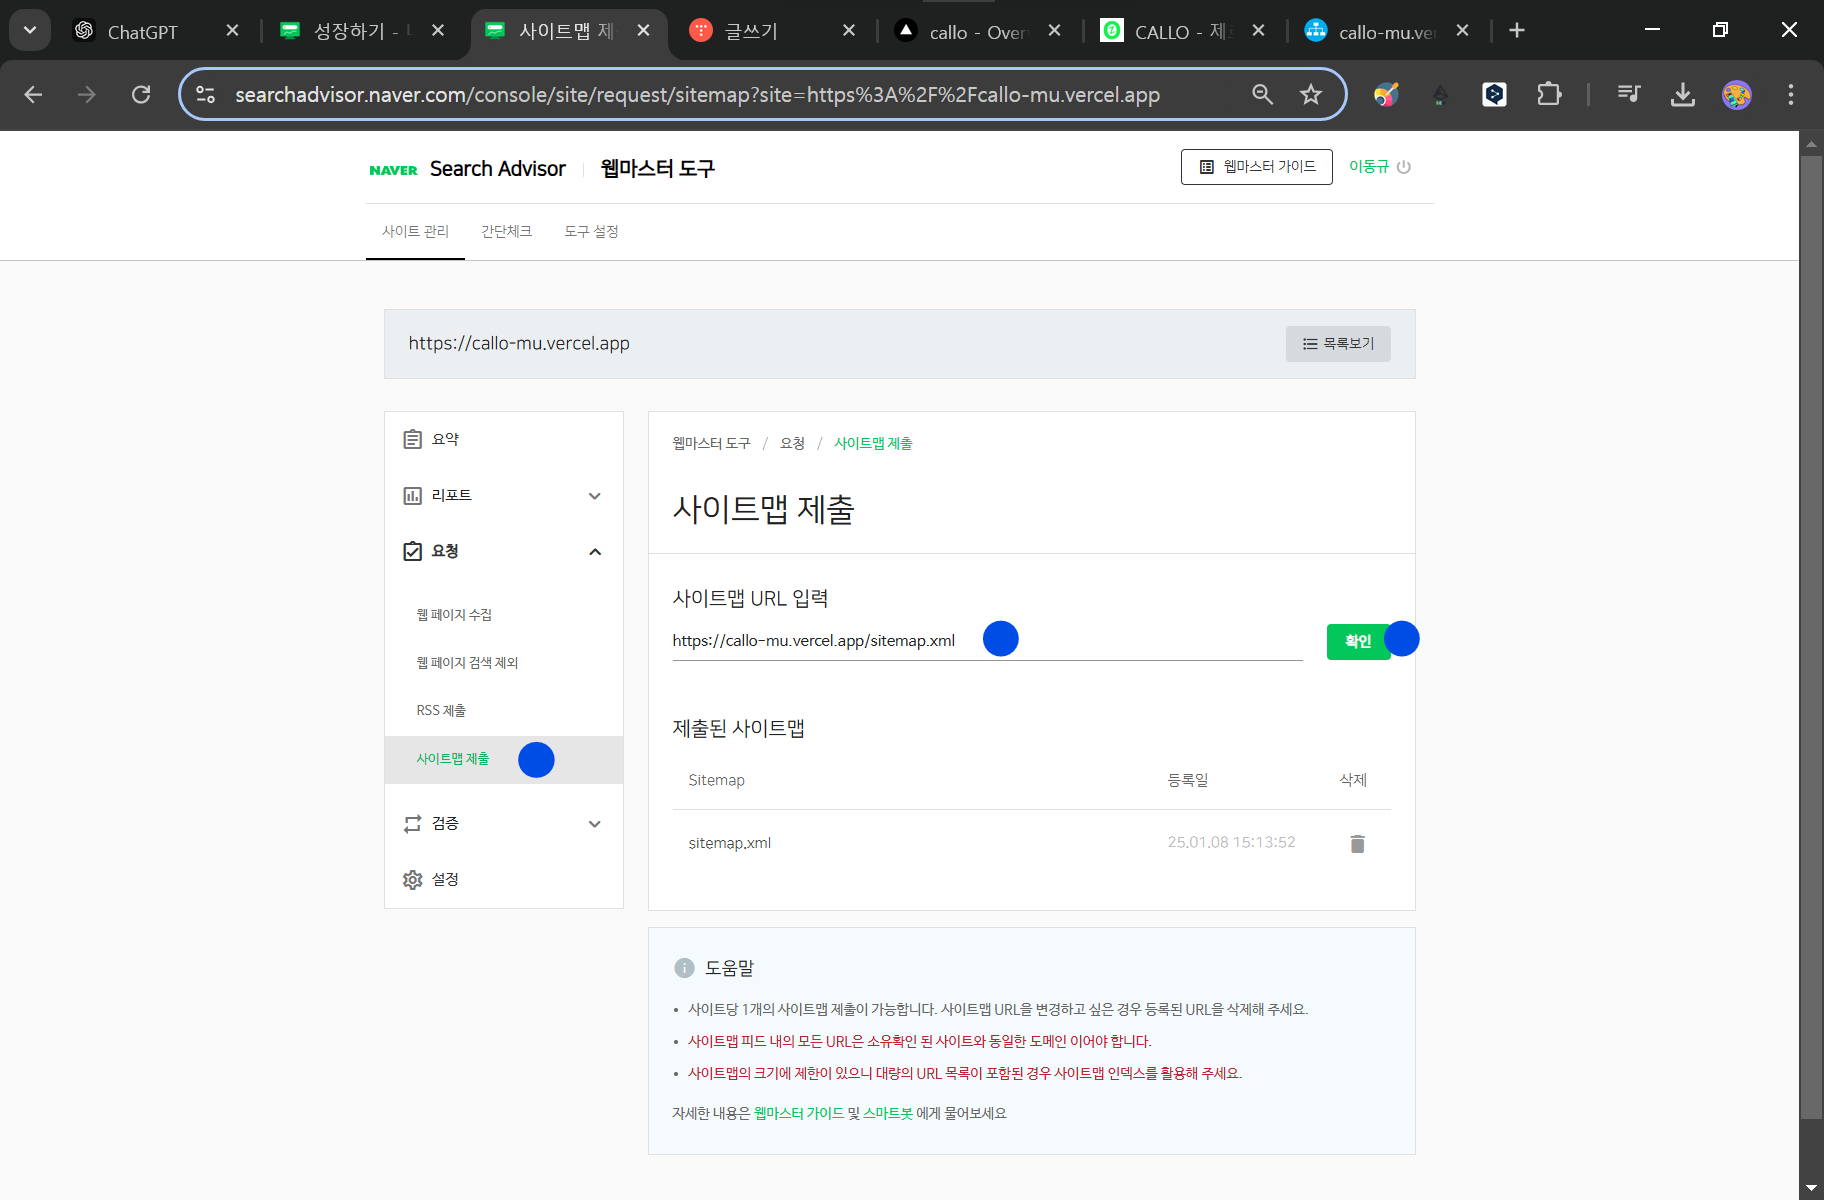This screenshot has height=1200, width=1824.
Task: Switch to the 간단체크 tab
Action: click(x=507, y=231)
